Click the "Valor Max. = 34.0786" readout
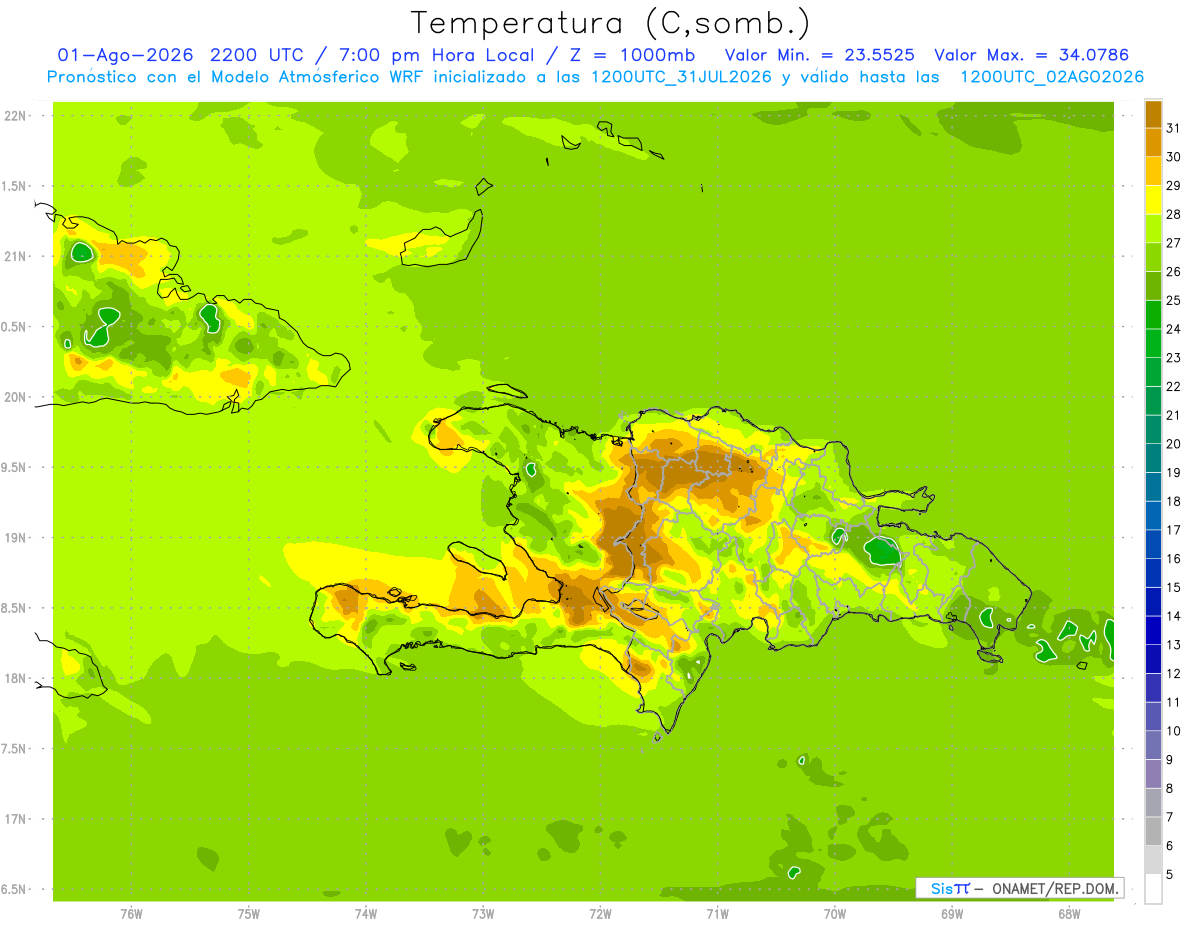The width and height of the screenshot is (1200, 927). (x=1031, y=55)
